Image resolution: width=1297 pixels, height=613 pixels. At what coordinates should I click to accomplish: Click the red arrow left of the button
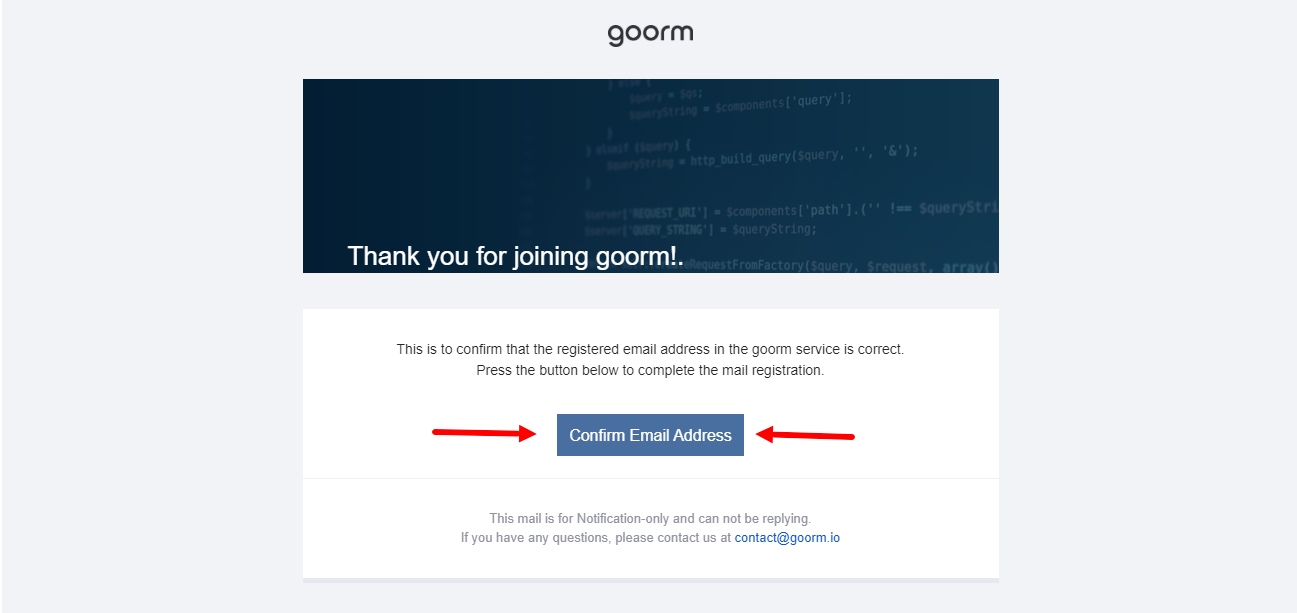(485, 433)
